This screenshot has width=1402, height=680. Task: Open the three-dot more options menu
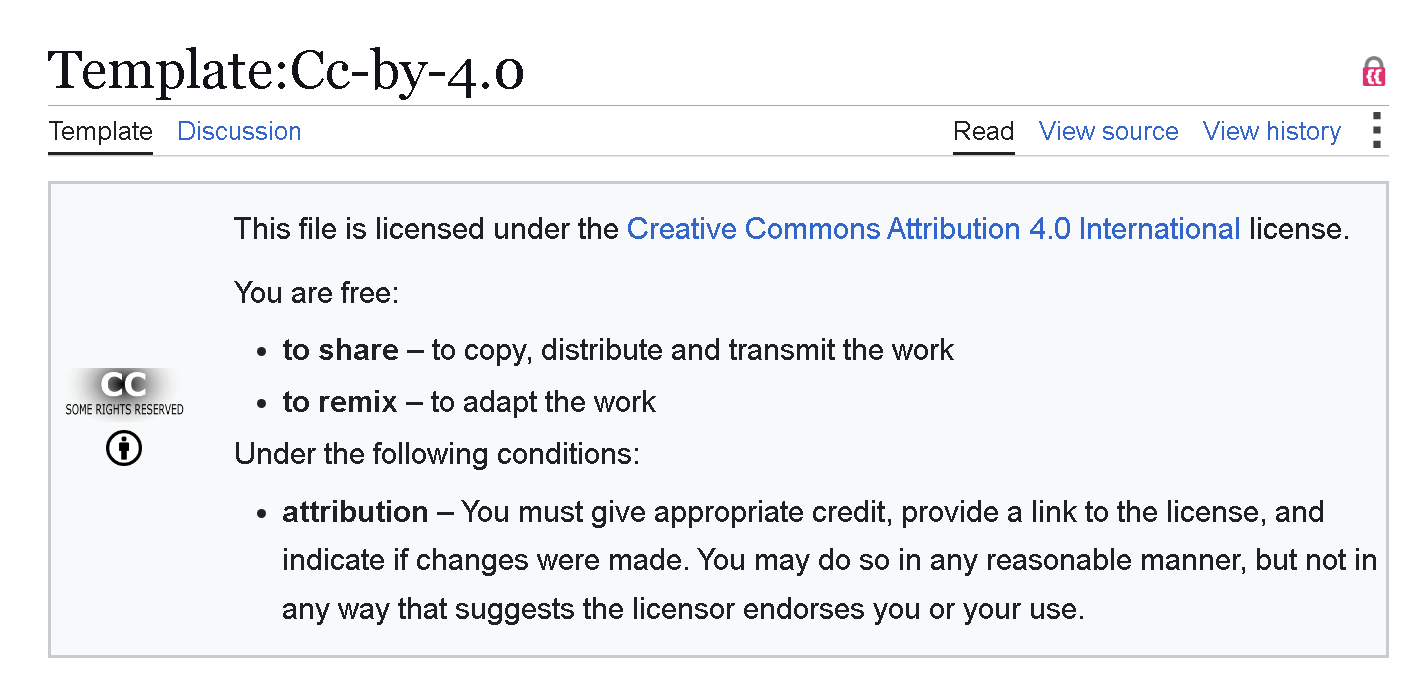1377,131
